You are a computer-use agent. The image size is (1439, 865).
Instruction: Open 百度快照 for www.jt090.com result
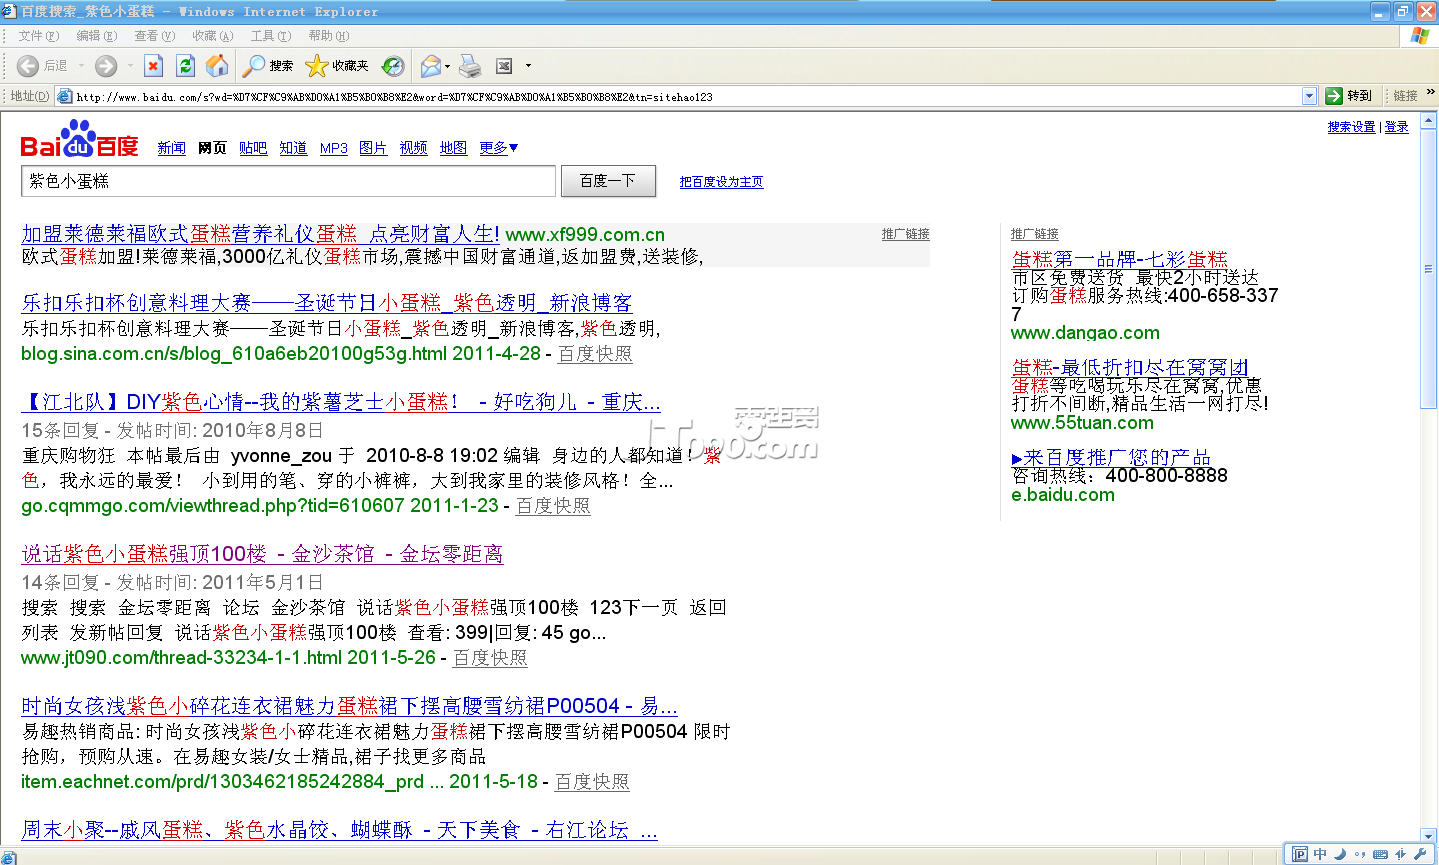[x=490, y=658]
